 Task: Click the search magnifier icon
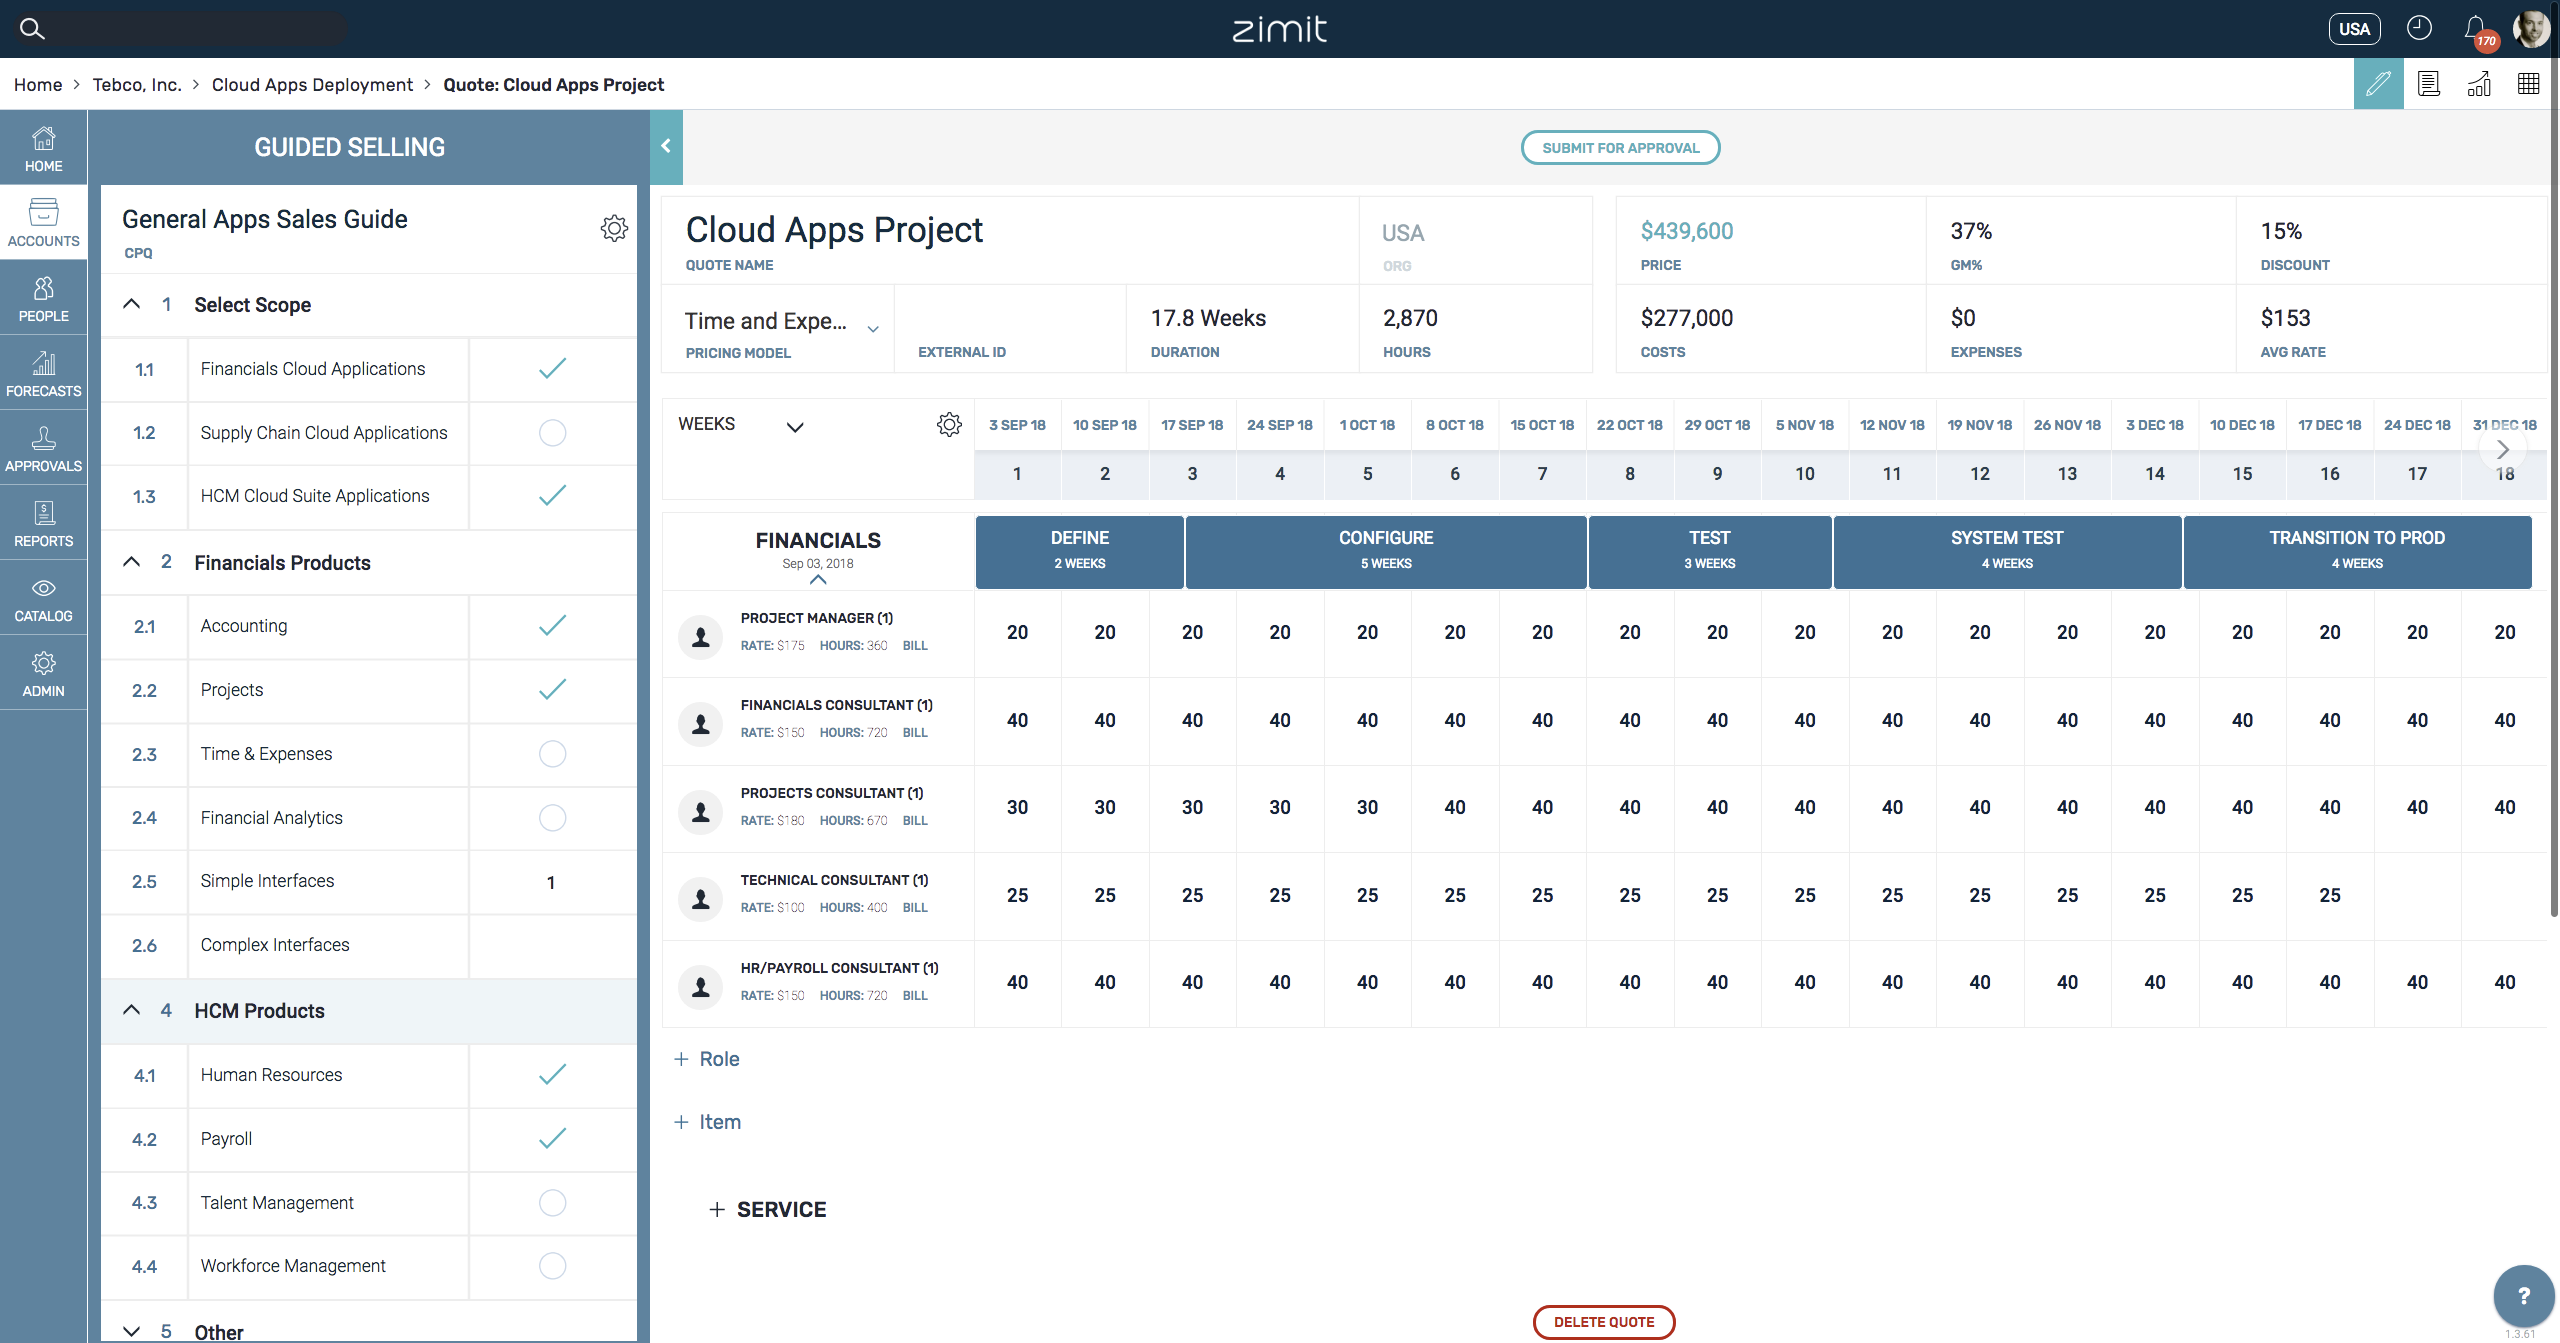32,28
